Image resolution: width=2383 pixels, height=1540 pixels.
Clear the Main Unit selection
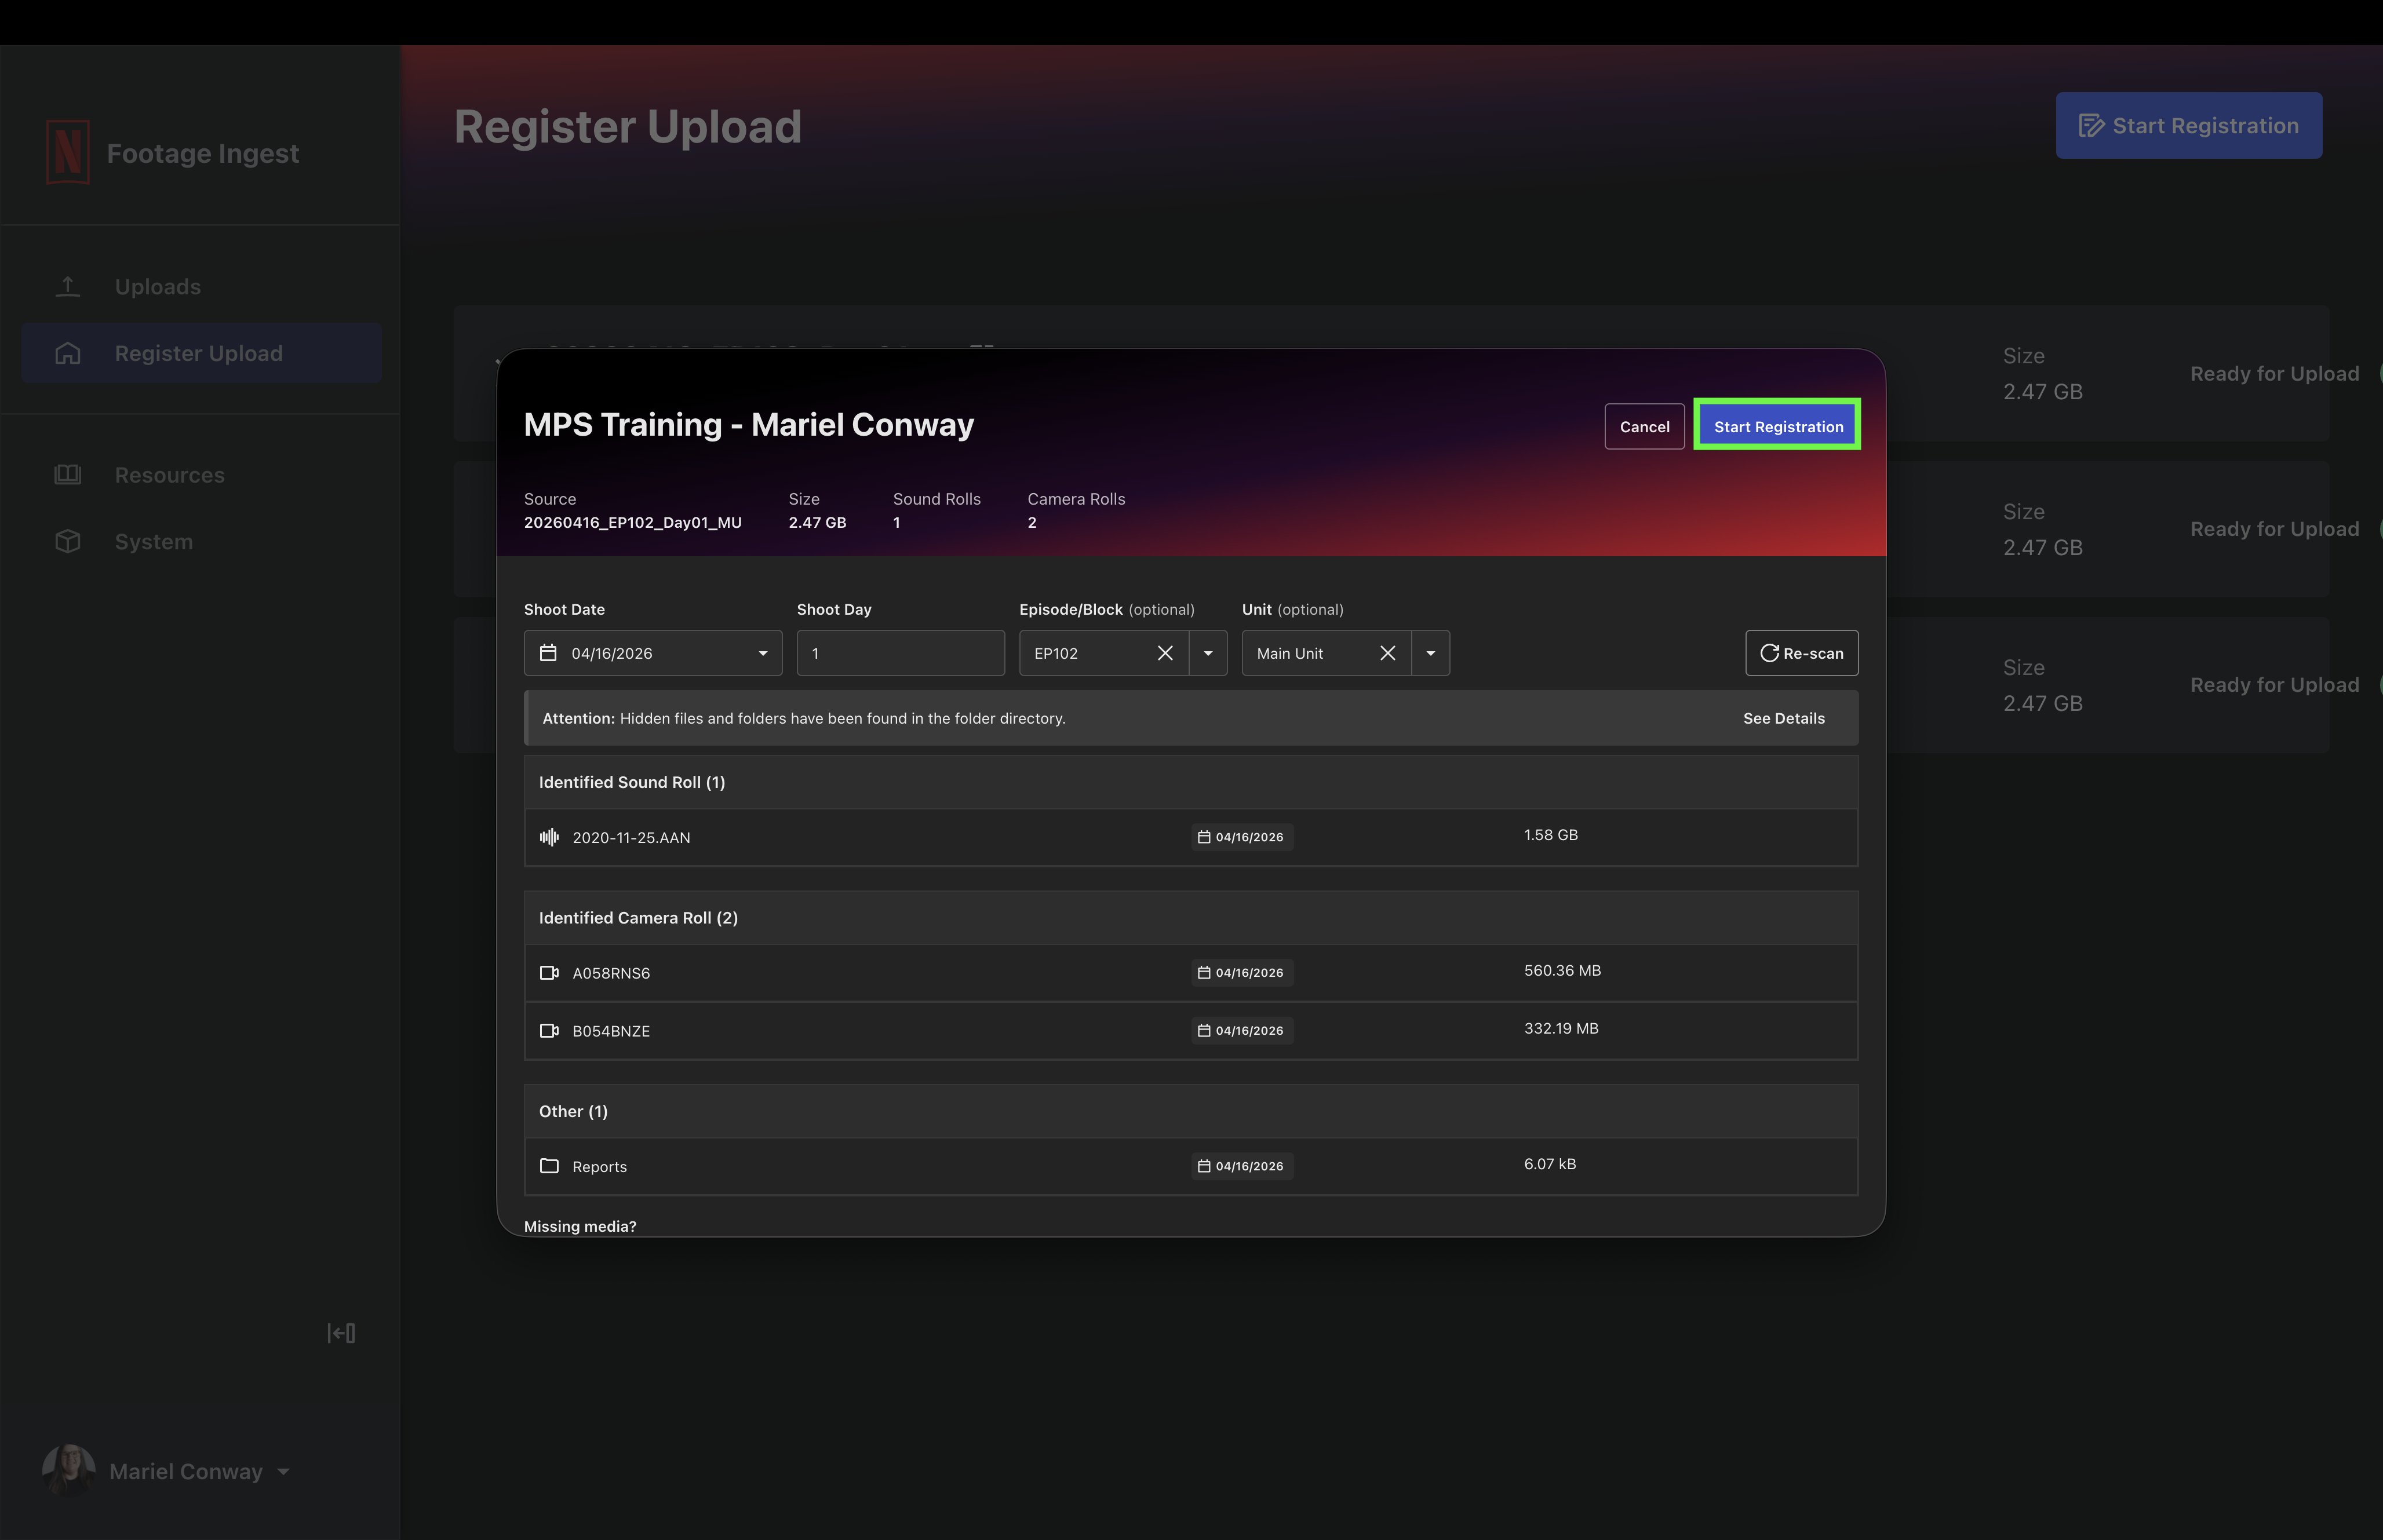coord(1387,653)
